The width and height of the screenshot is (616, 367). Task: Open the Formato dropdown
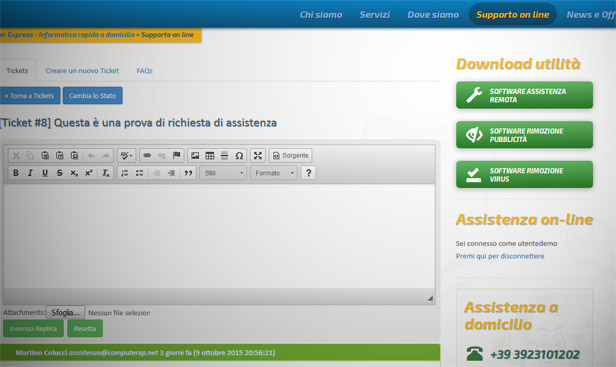274,173
